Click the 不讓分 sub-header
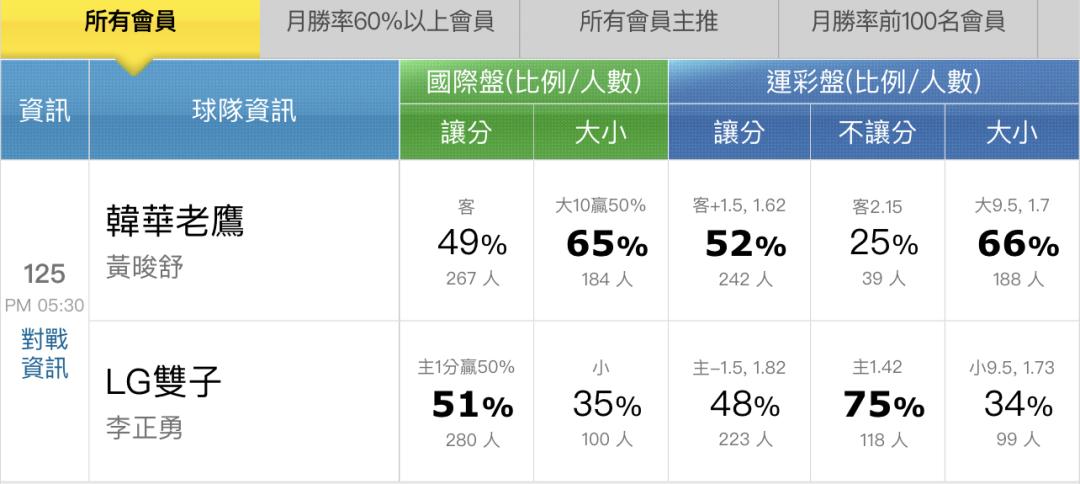The image size is (1080, 484). (877, 134)
